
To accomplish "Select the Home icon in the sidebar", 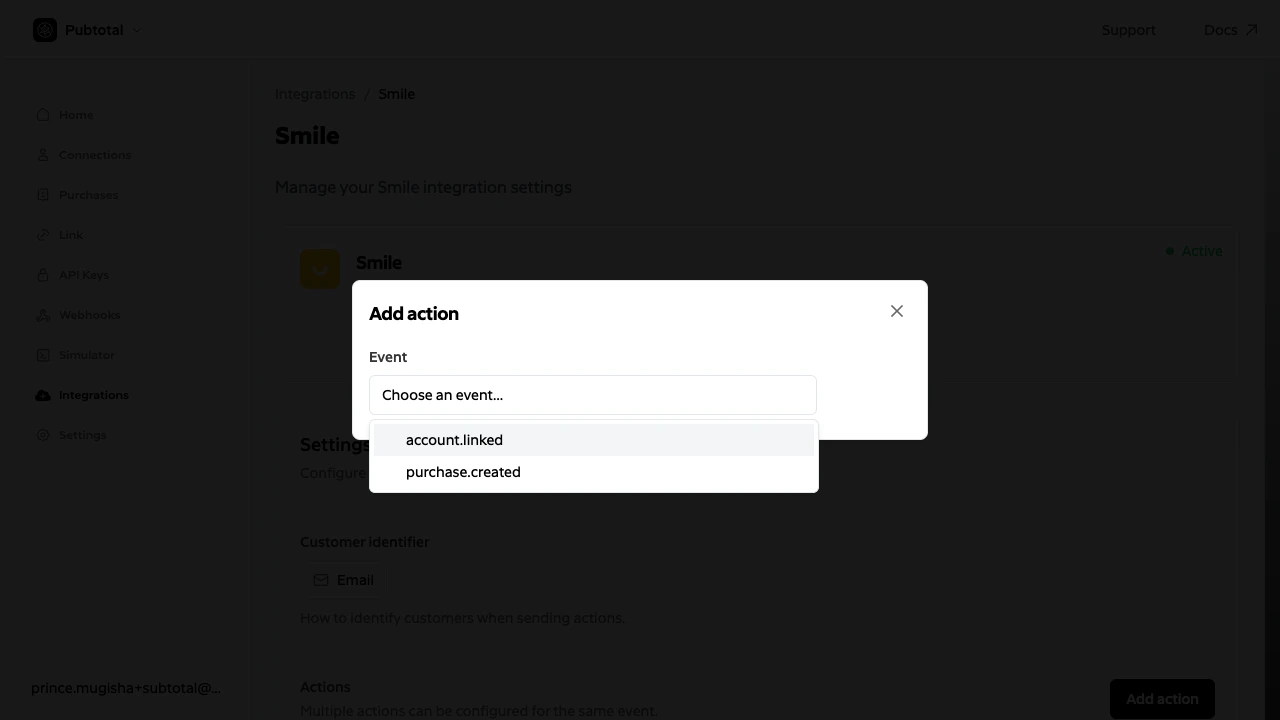I will click(x=43, y=115).
